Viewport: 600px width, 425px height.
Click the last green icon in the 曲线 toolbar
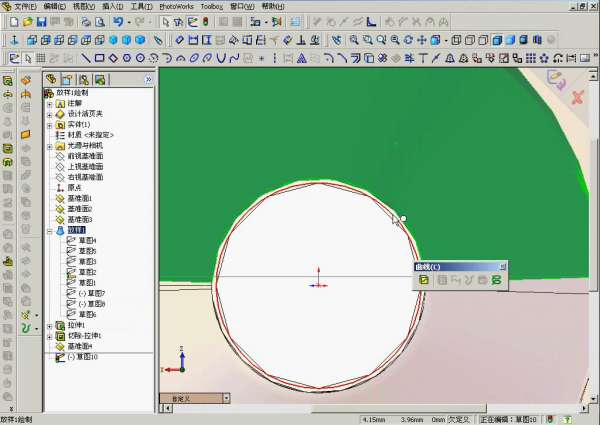tap(496, 281)
